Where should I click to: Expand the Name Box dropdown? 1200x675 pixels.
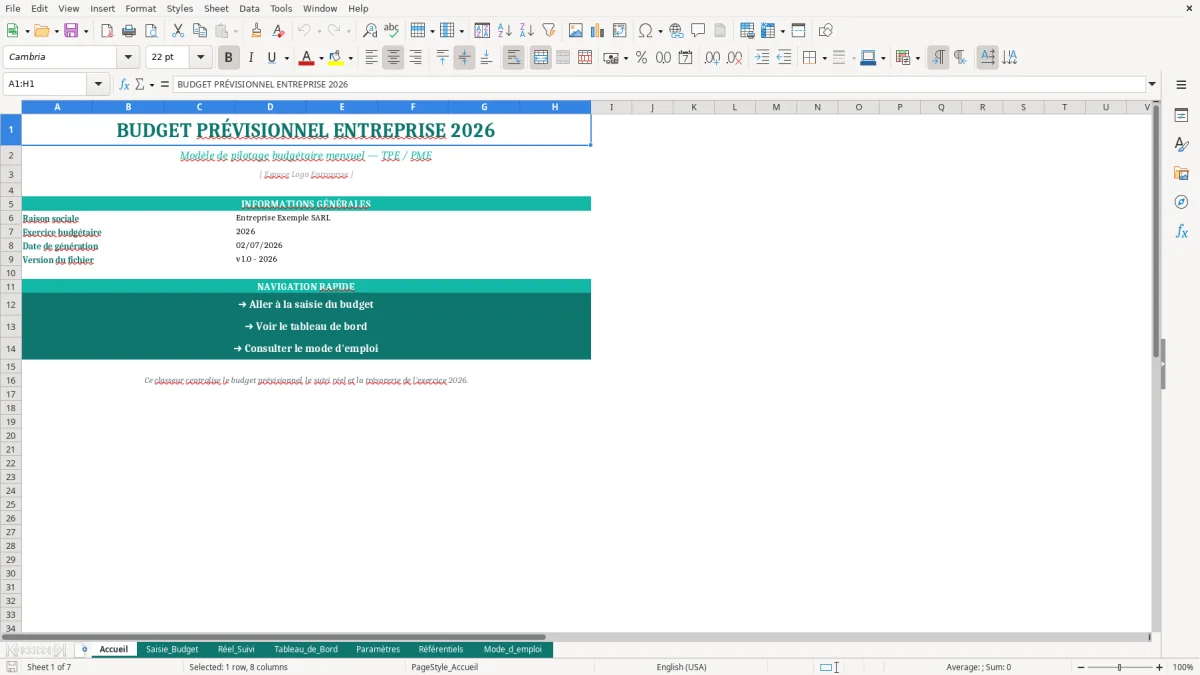(x=98, y=85)
